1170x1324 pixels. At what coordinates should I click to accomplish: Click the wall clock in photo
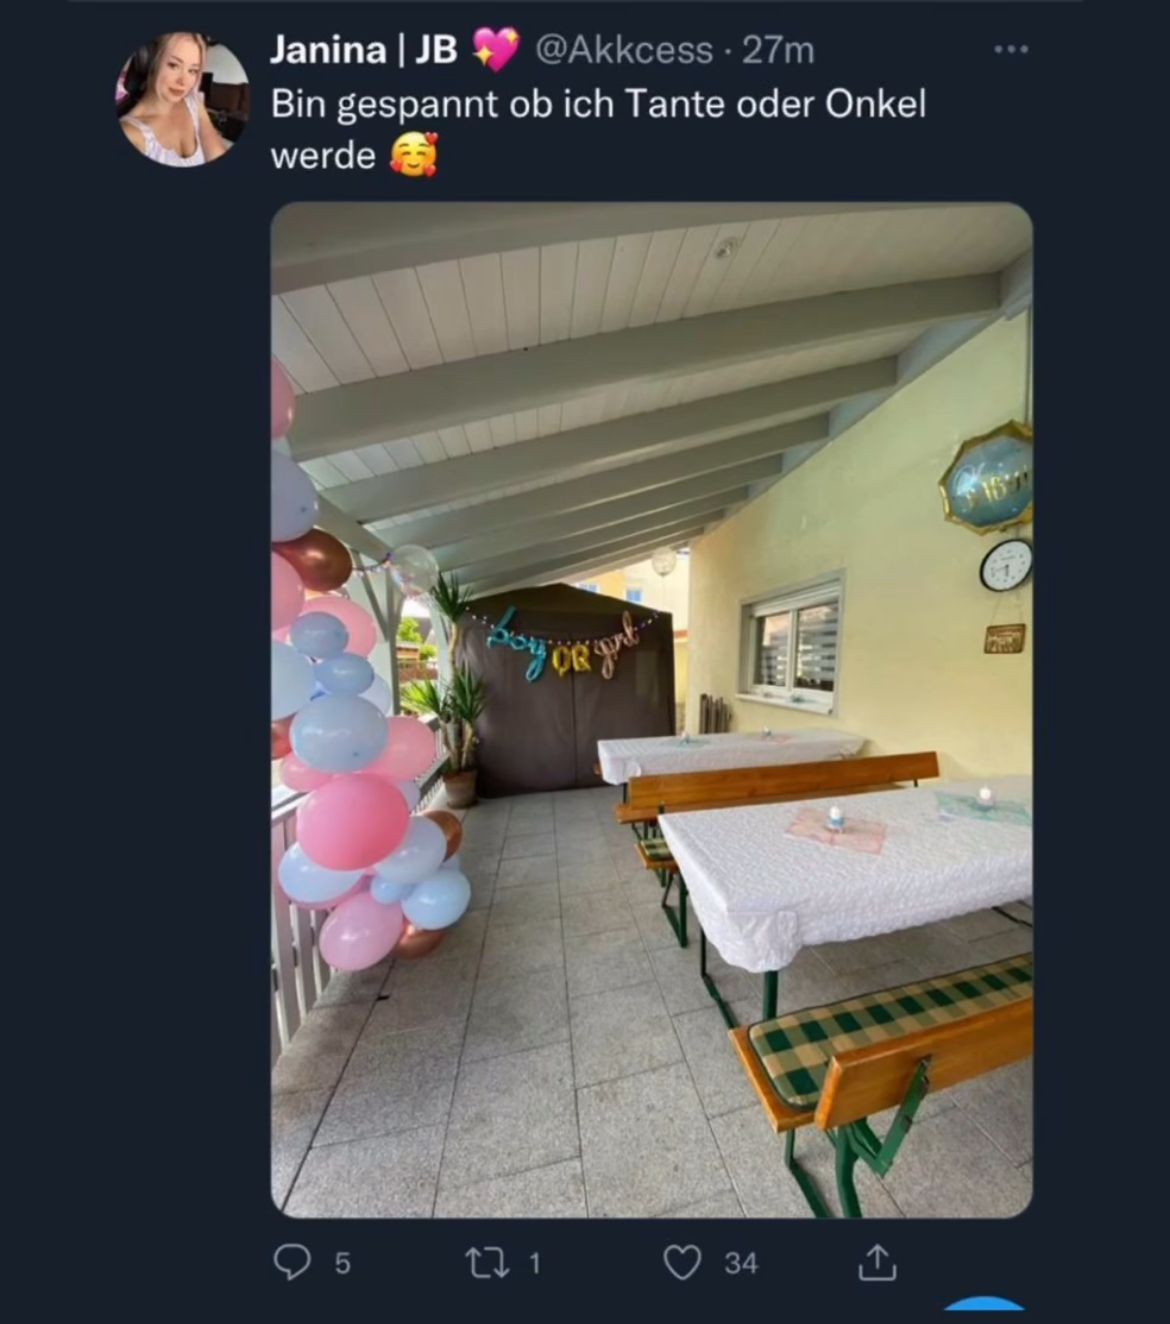[1005, 565]
